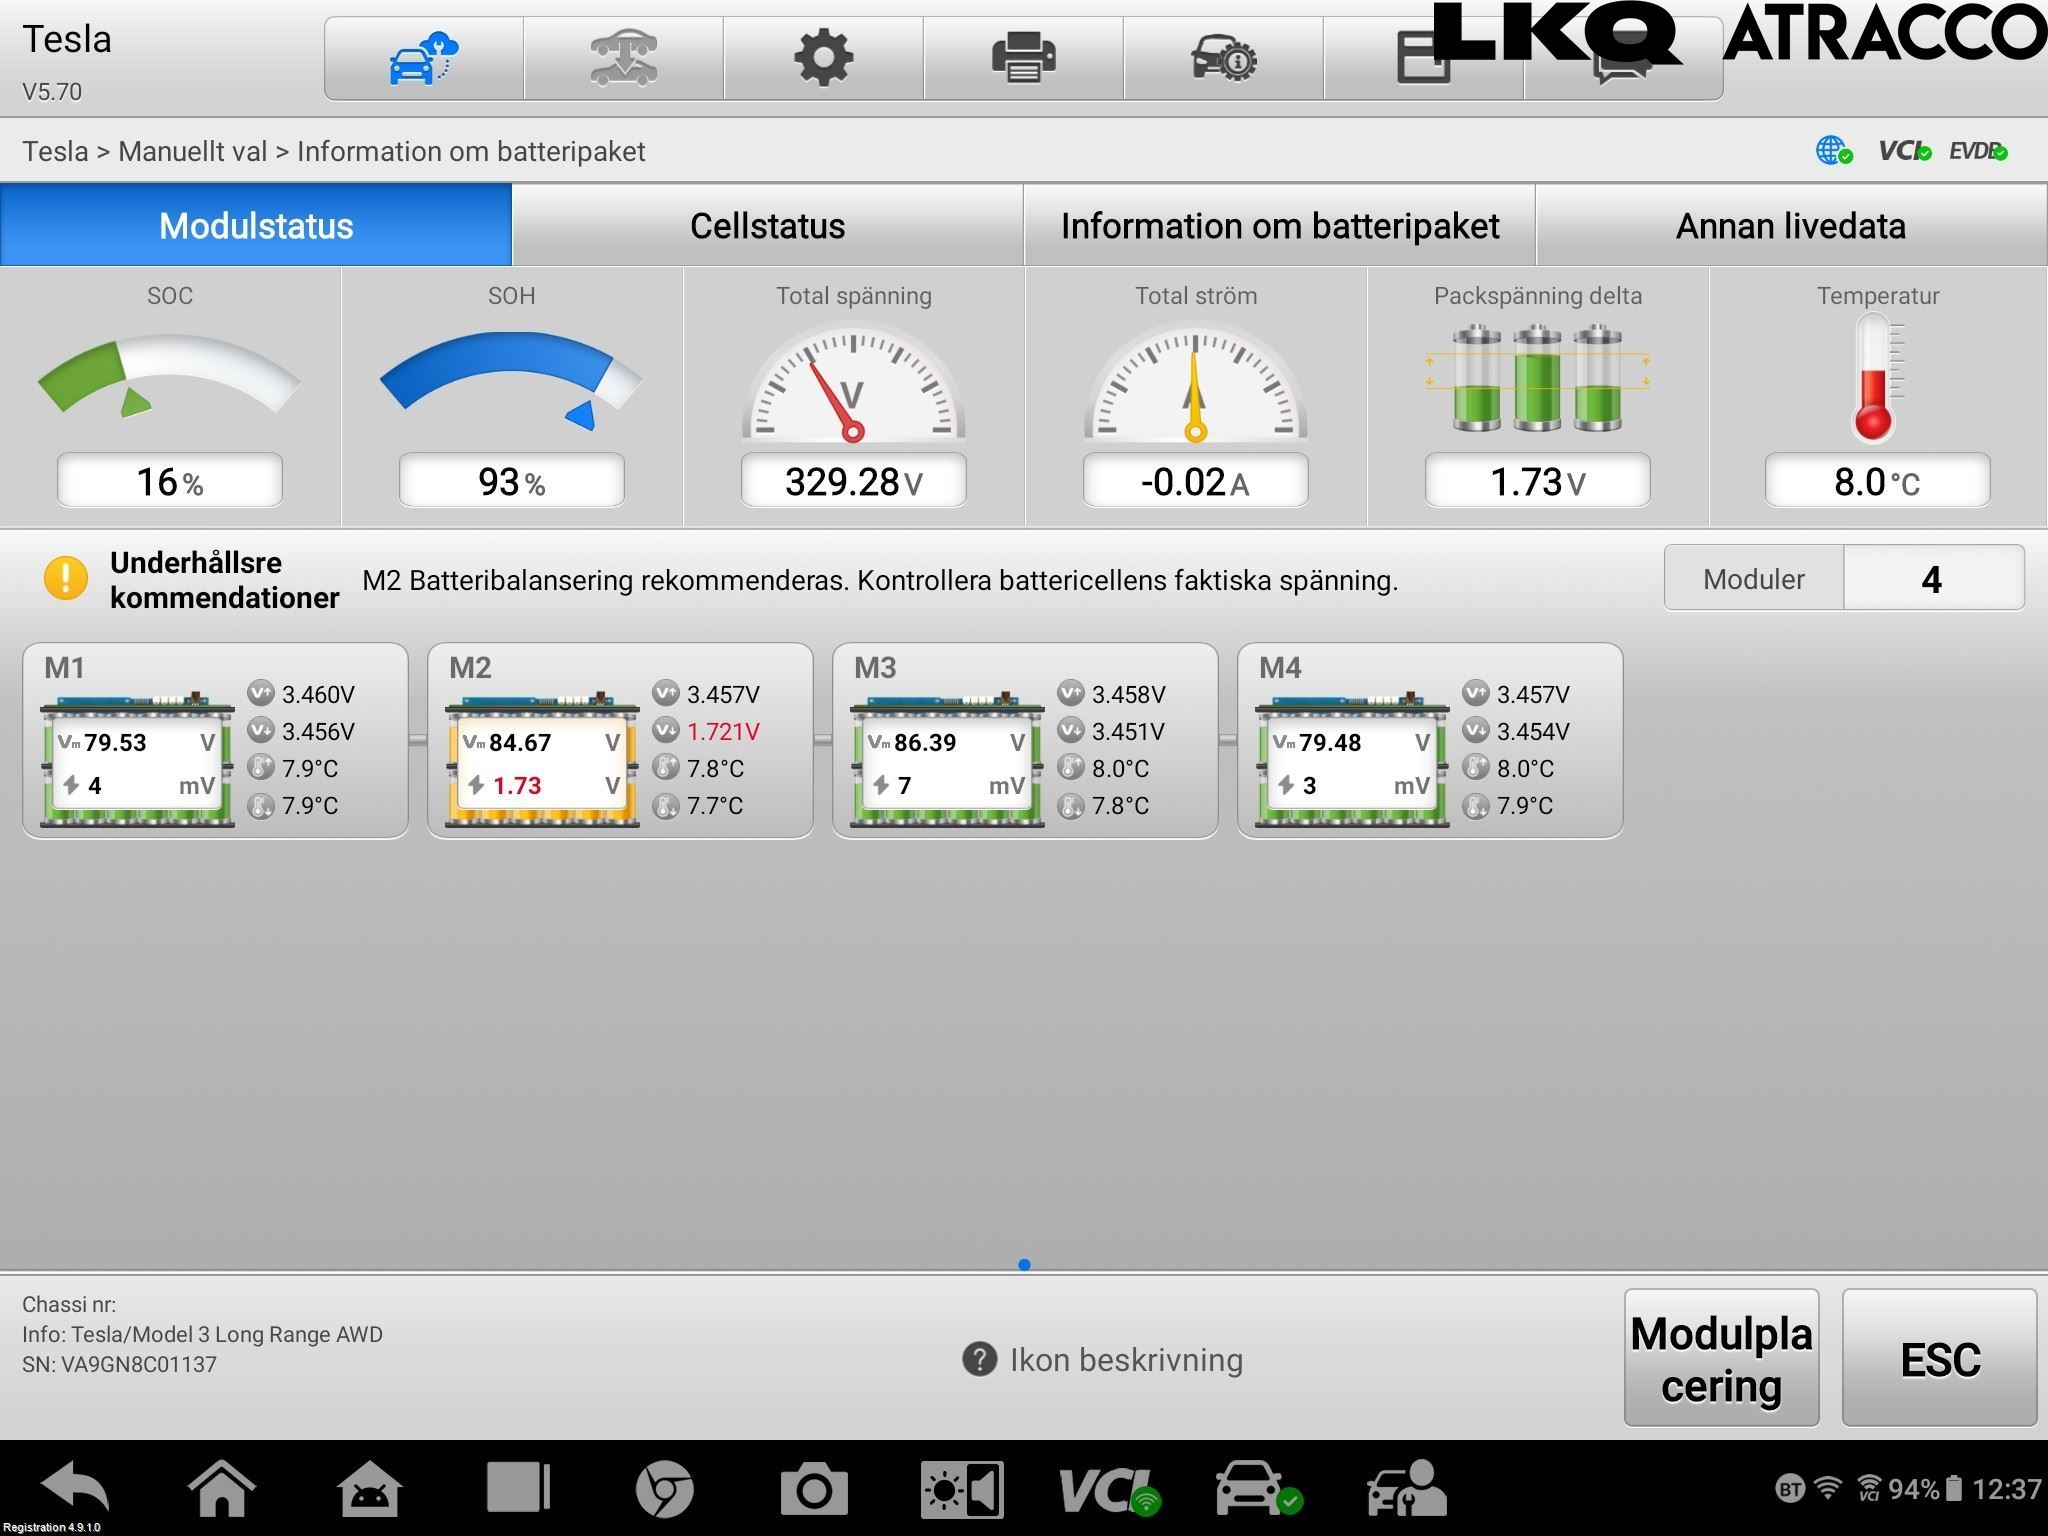Open the vehicle info gear icon

[x=1223, y=58]
